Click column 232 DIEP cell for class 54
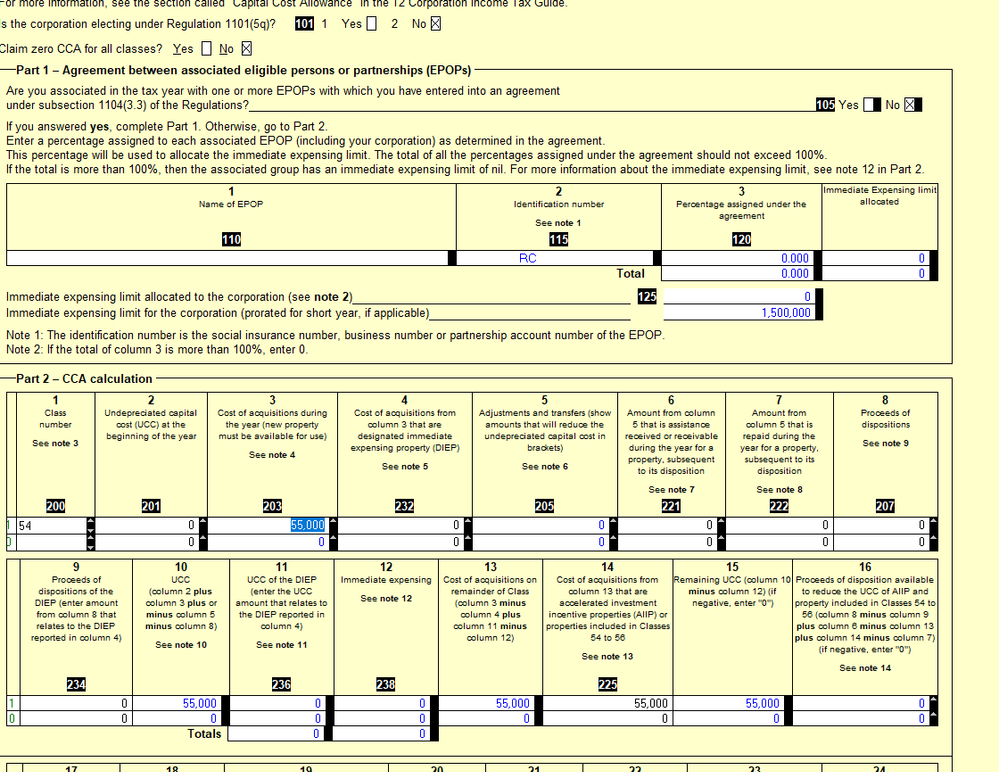 pyautogui.click(x=400, y=525)
